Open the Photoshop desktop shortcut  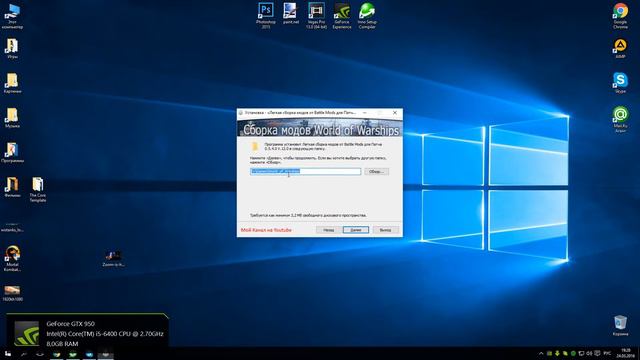266,15
